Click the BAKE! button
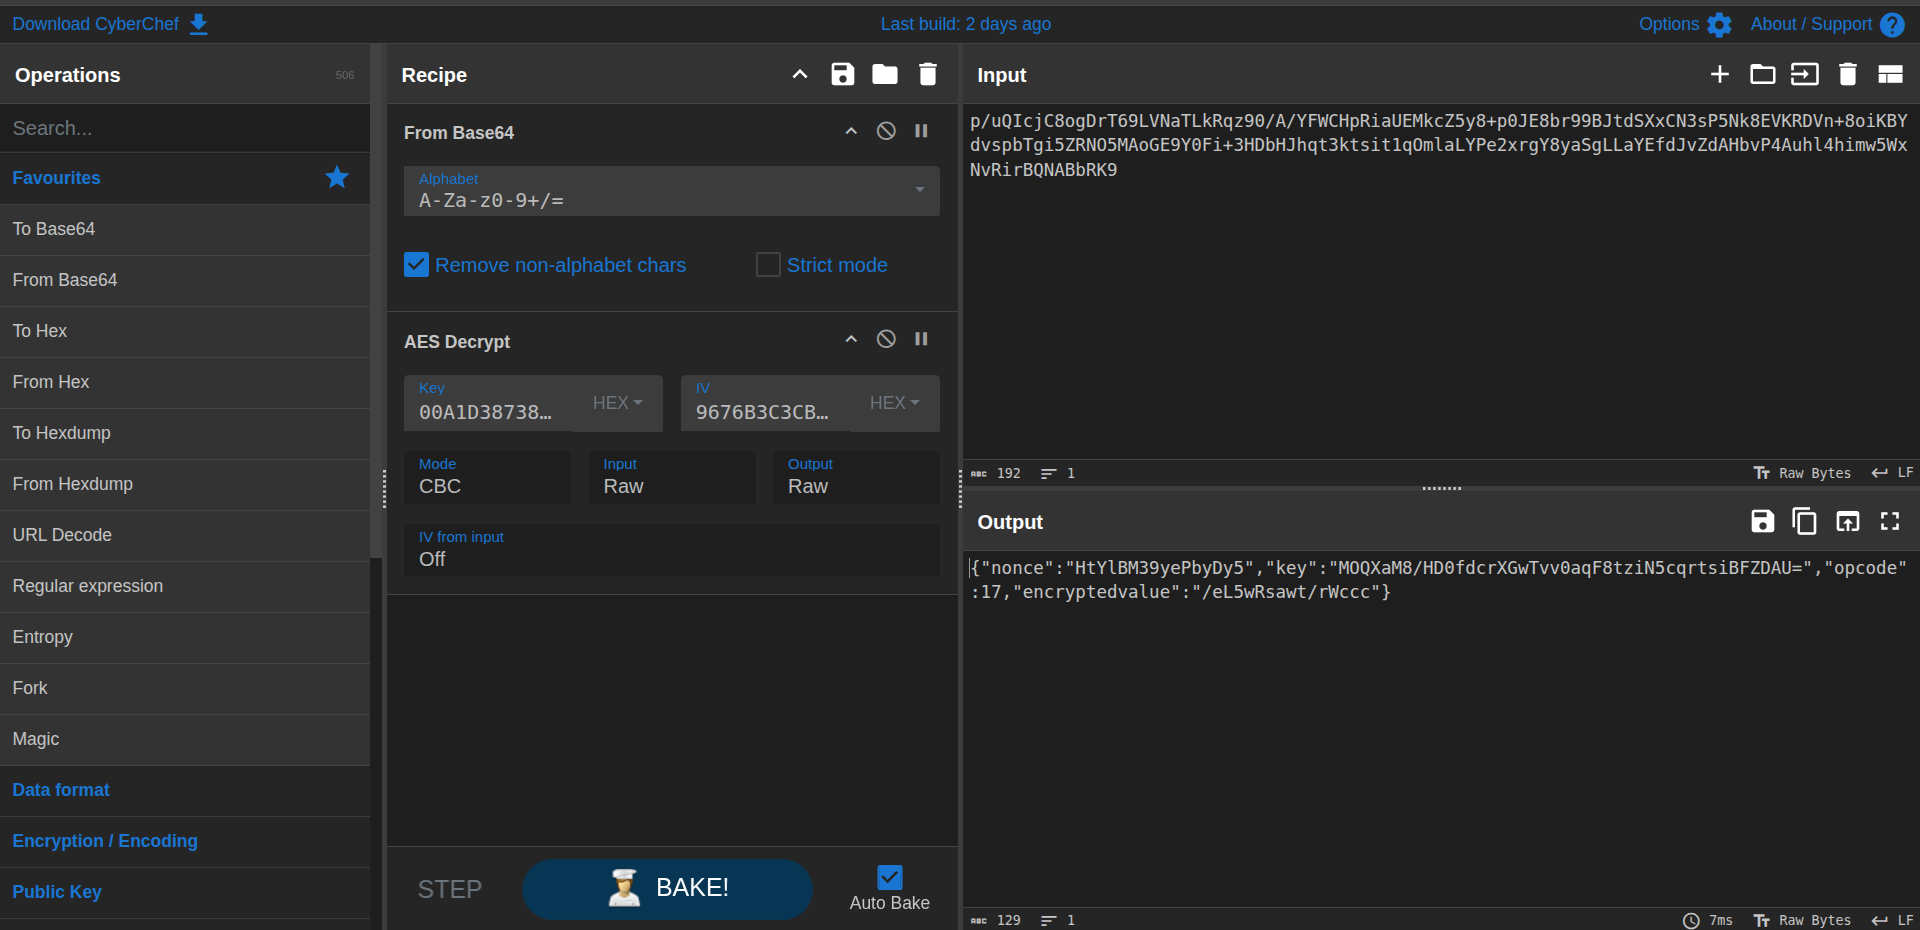Viewport: 1920px width, 930px height. tap(667, 888)
